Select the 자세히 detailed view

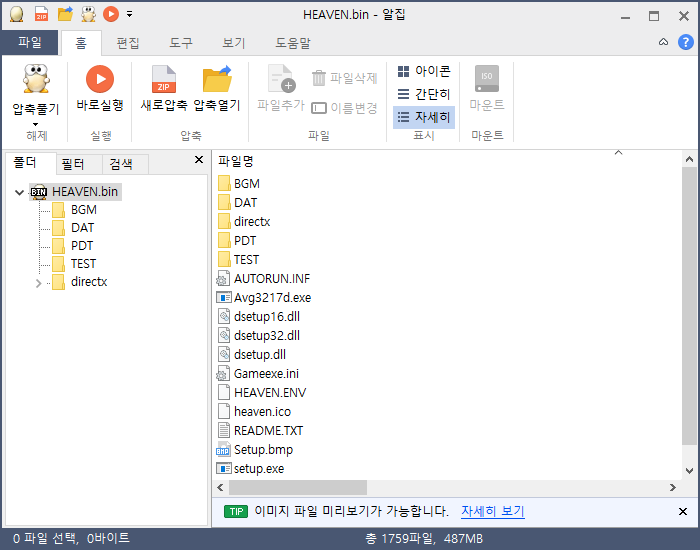(x=424, y=117)
